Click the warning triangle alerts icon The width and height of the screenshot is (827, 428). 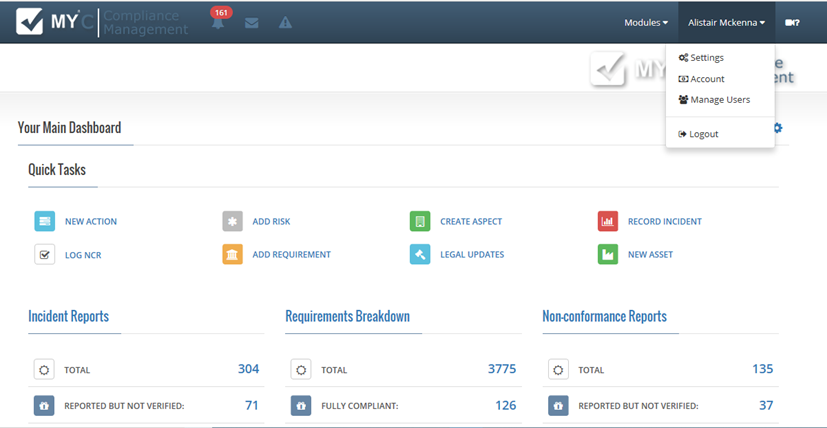[285, 23]
